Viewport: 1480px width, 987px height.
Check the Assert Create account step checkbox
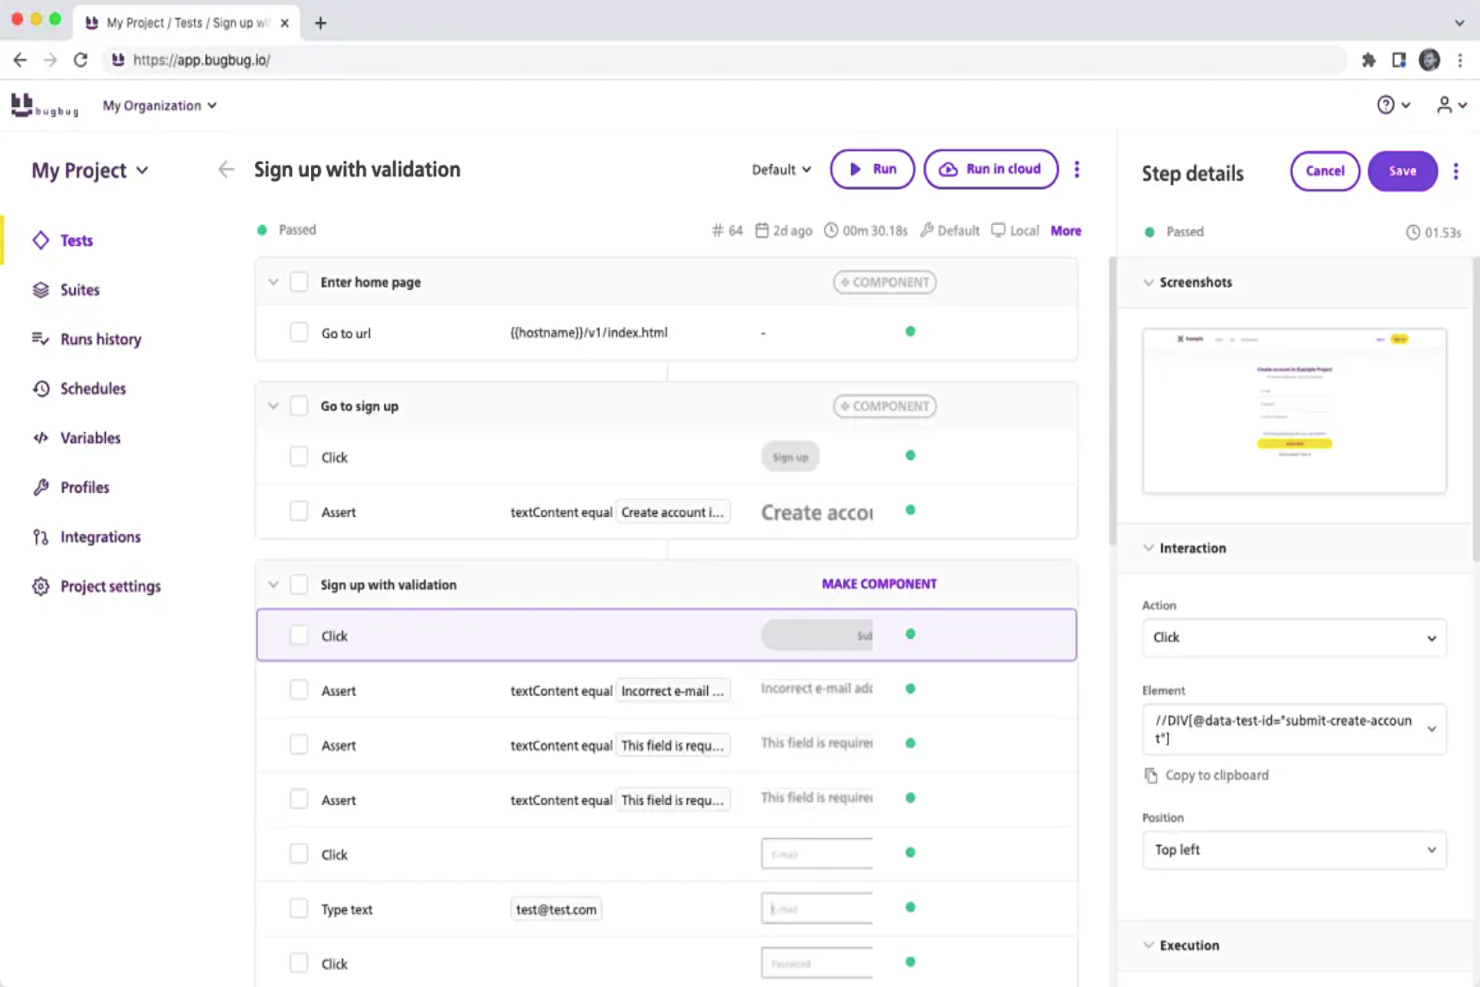pyautogui.click(x=299, y=511)
